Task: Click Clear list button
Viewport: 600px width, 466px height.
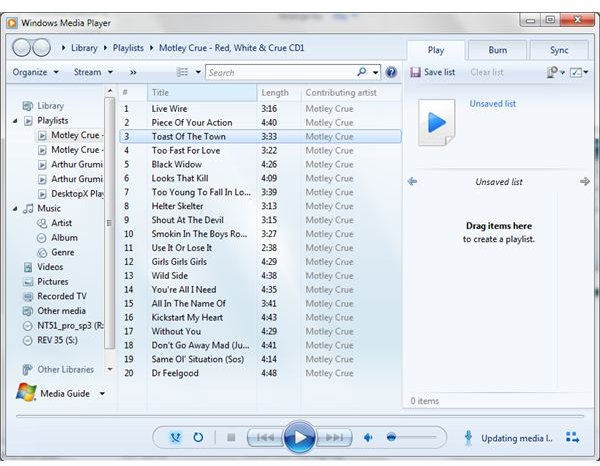Action: point(487,72)
